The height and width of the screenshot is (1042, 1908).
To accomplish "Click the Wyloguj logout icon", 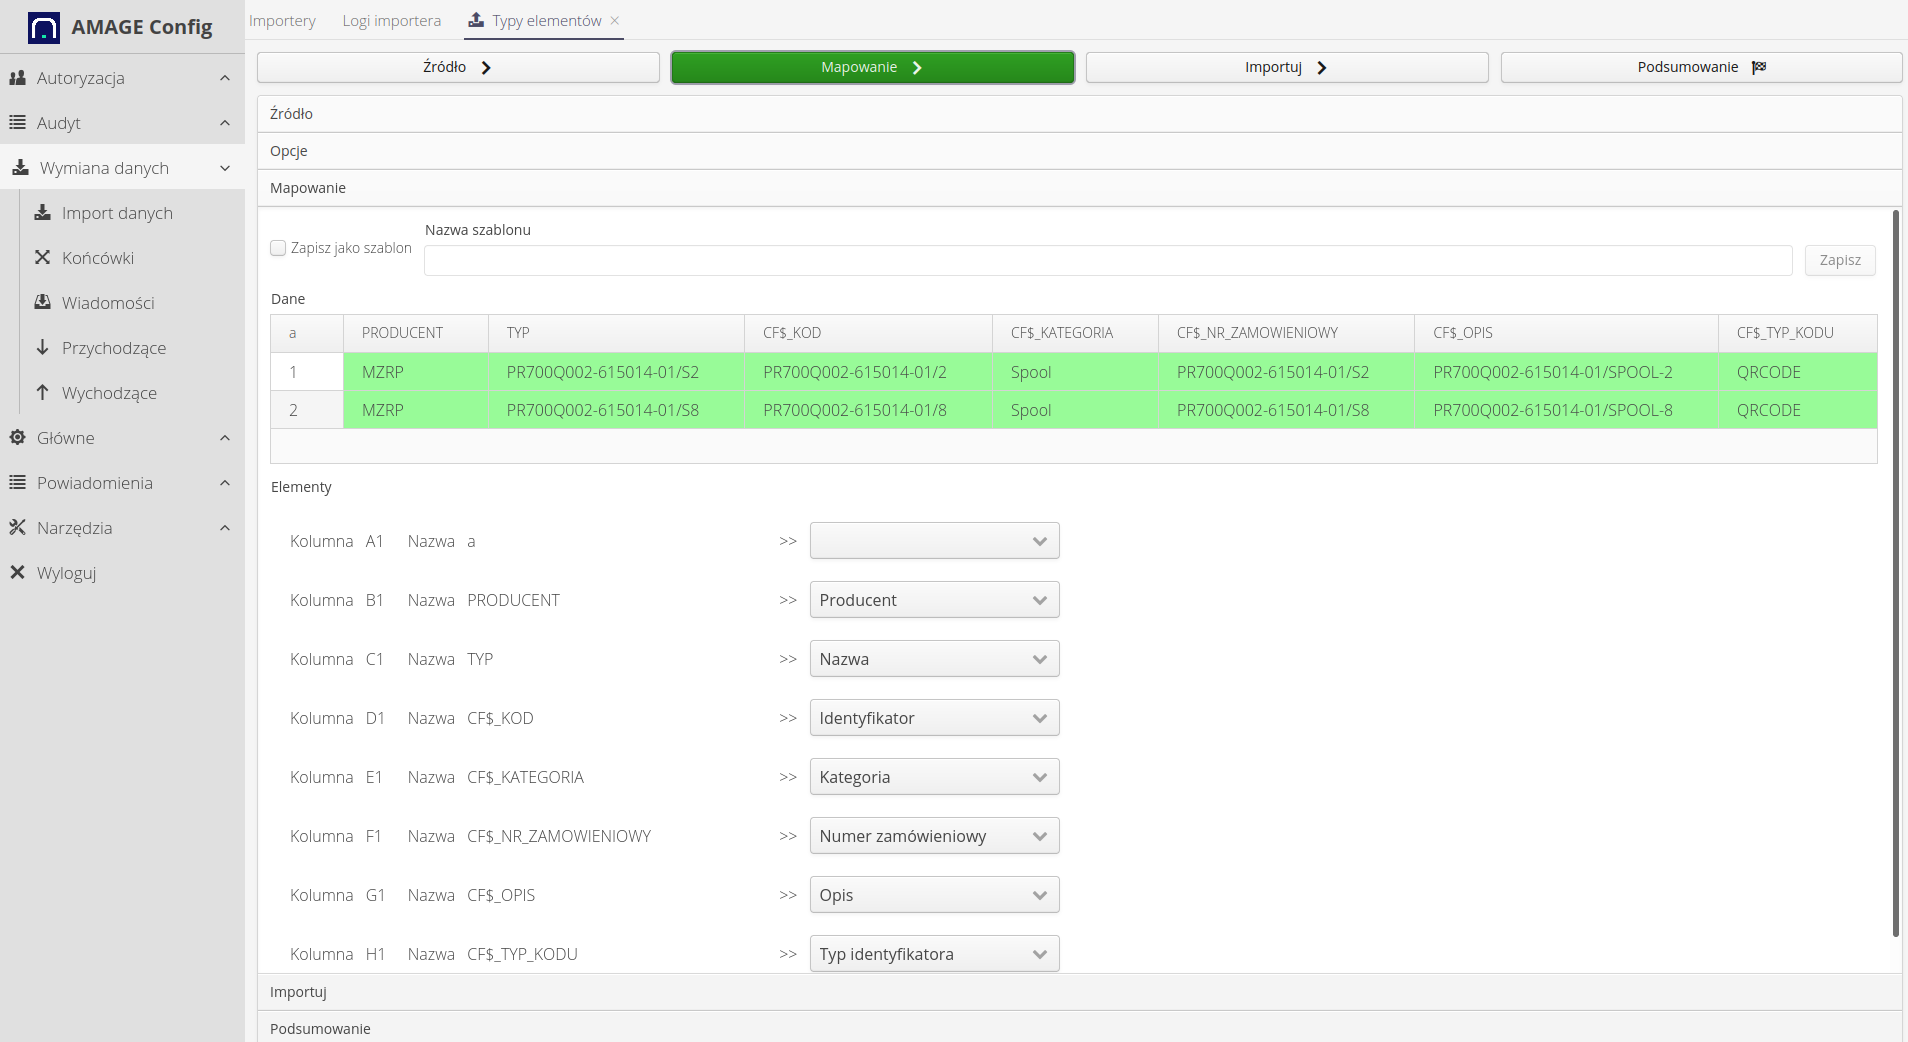I will point(17,572).
